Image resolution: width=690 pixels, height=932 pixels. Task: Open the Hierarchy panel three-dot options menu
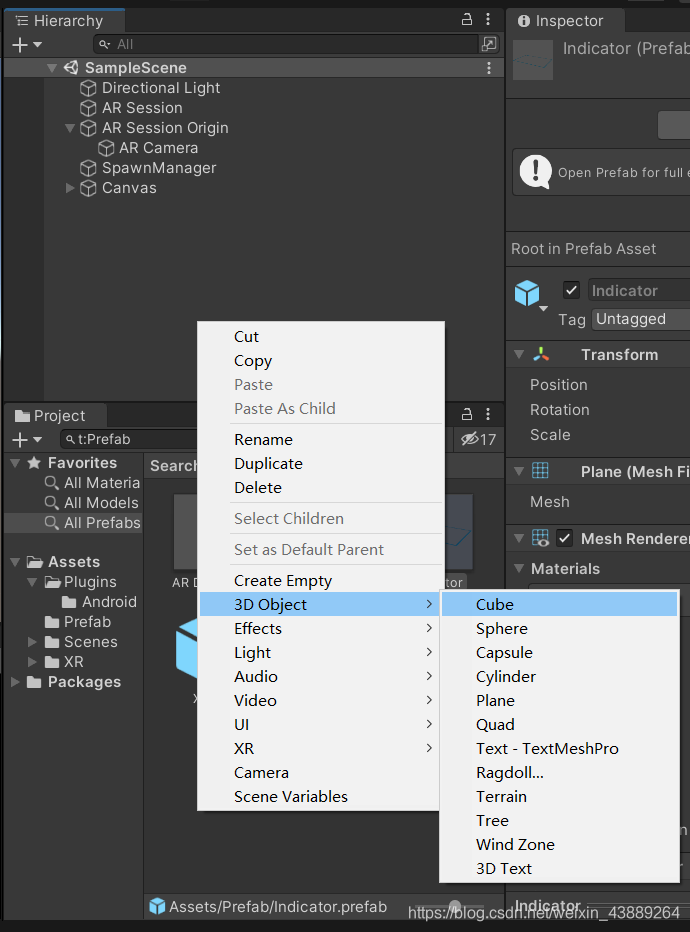(488, 20)
